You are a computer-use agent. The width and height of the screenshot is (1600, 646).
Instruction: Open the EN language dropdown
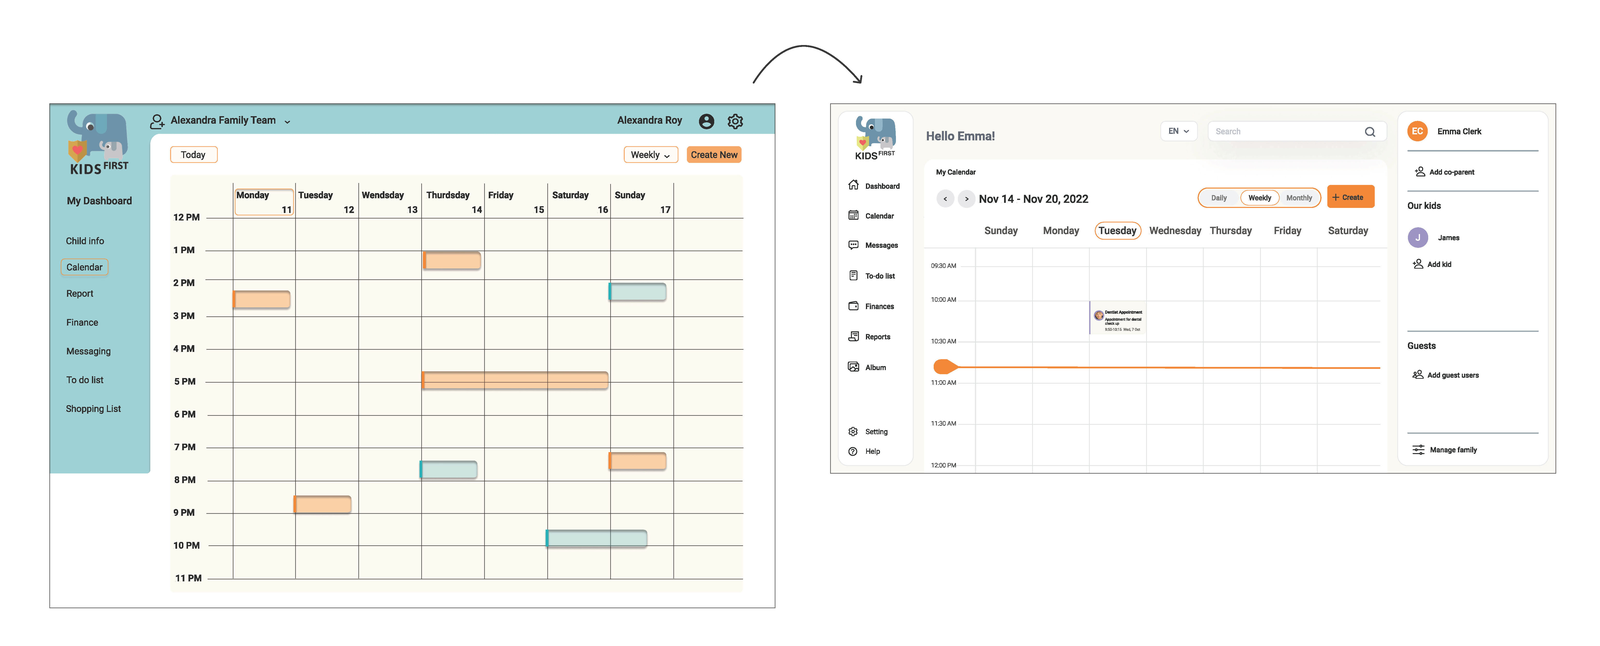pyautogui.click(x=1178, y=131)
